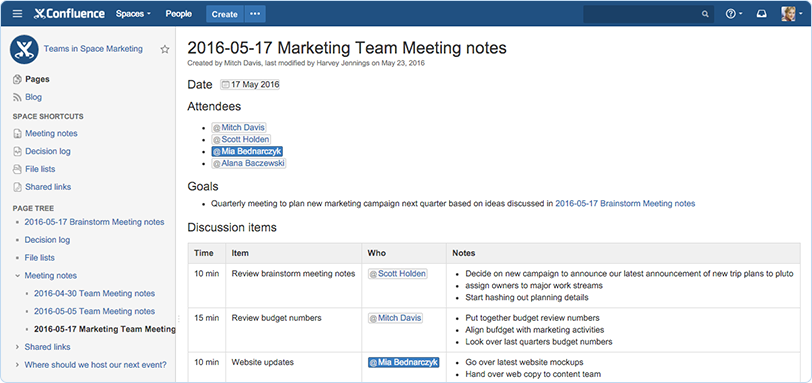This screenshot has height=383, width=812.
Task: Click Scott Holden in Attendees list
Action: tap(240, 139)
